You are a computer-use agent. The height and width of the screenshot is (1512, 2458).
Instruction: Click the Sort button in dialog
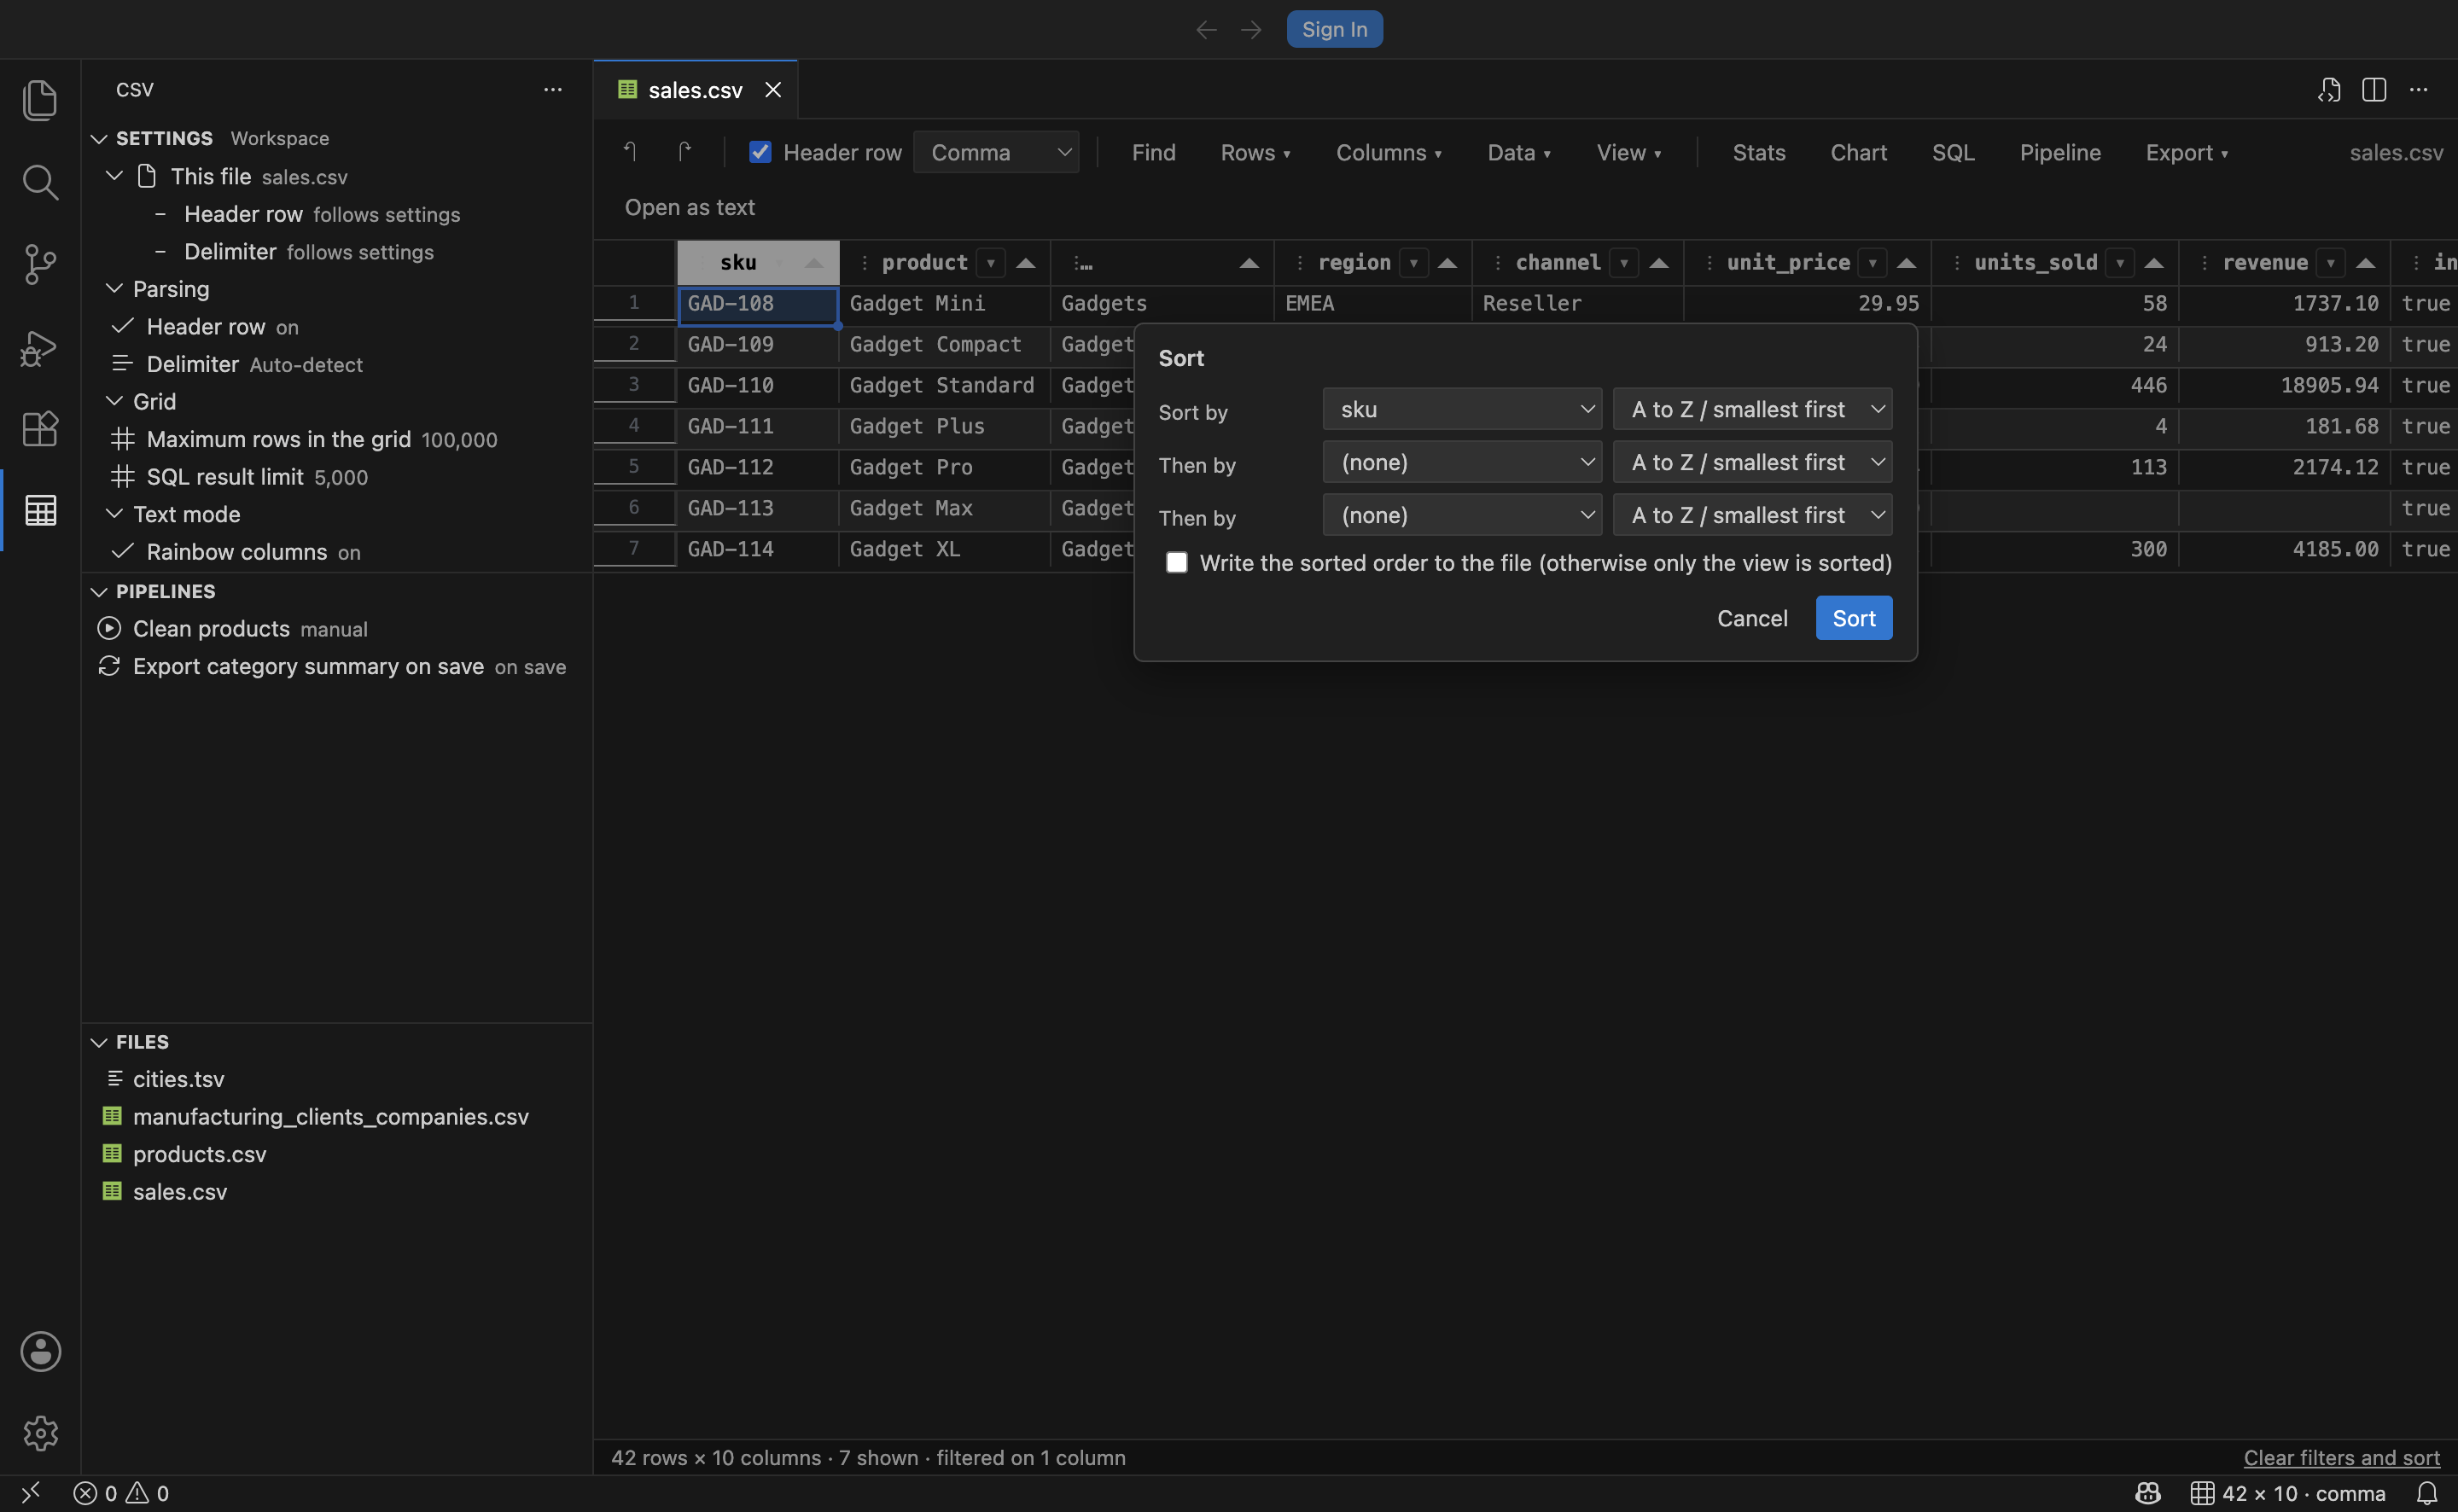point(1853,618)
